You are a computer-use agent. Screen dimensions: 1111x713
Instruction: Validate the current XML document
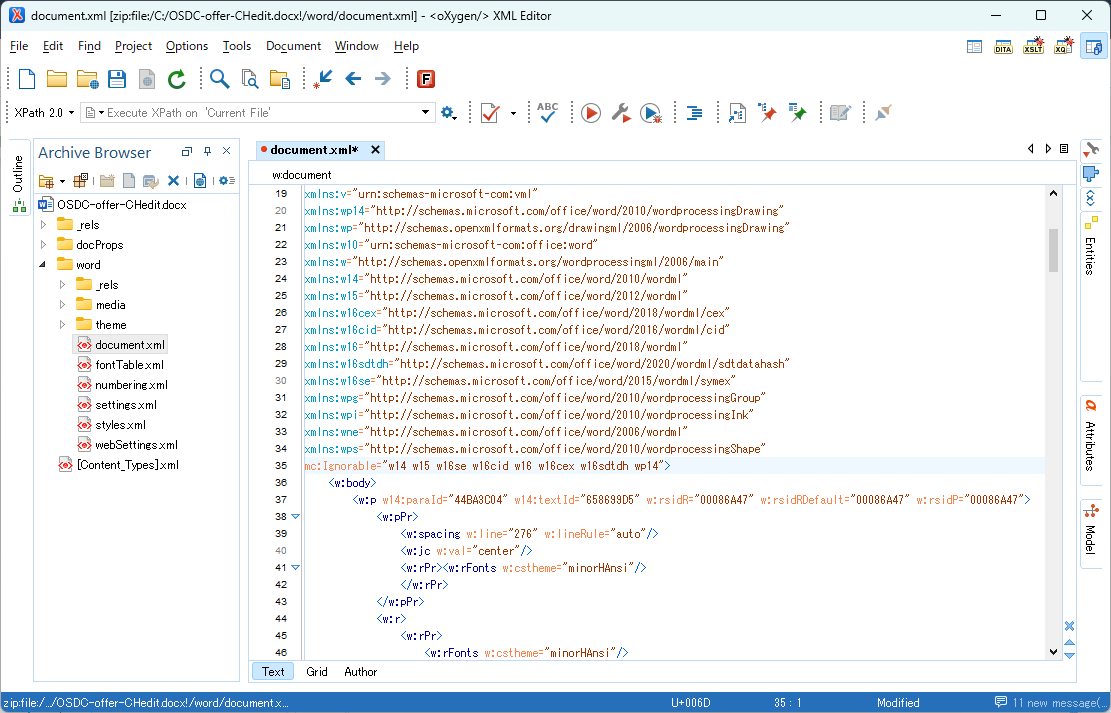491,112
